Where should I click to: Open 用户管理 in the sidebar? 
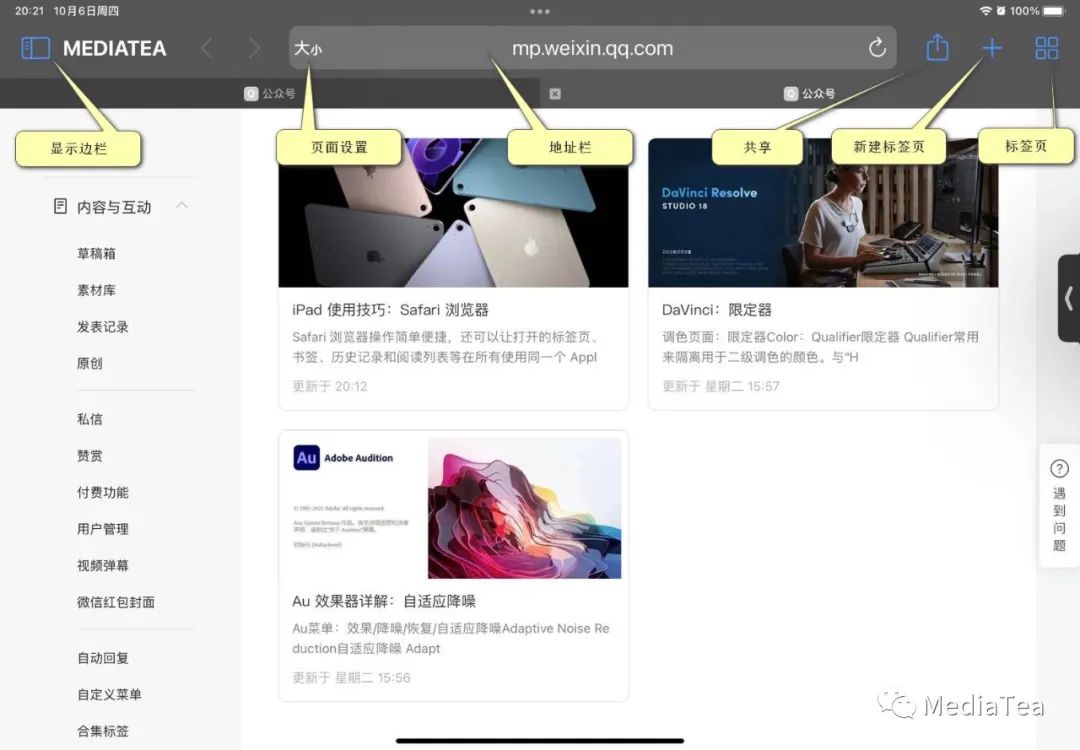103,528
